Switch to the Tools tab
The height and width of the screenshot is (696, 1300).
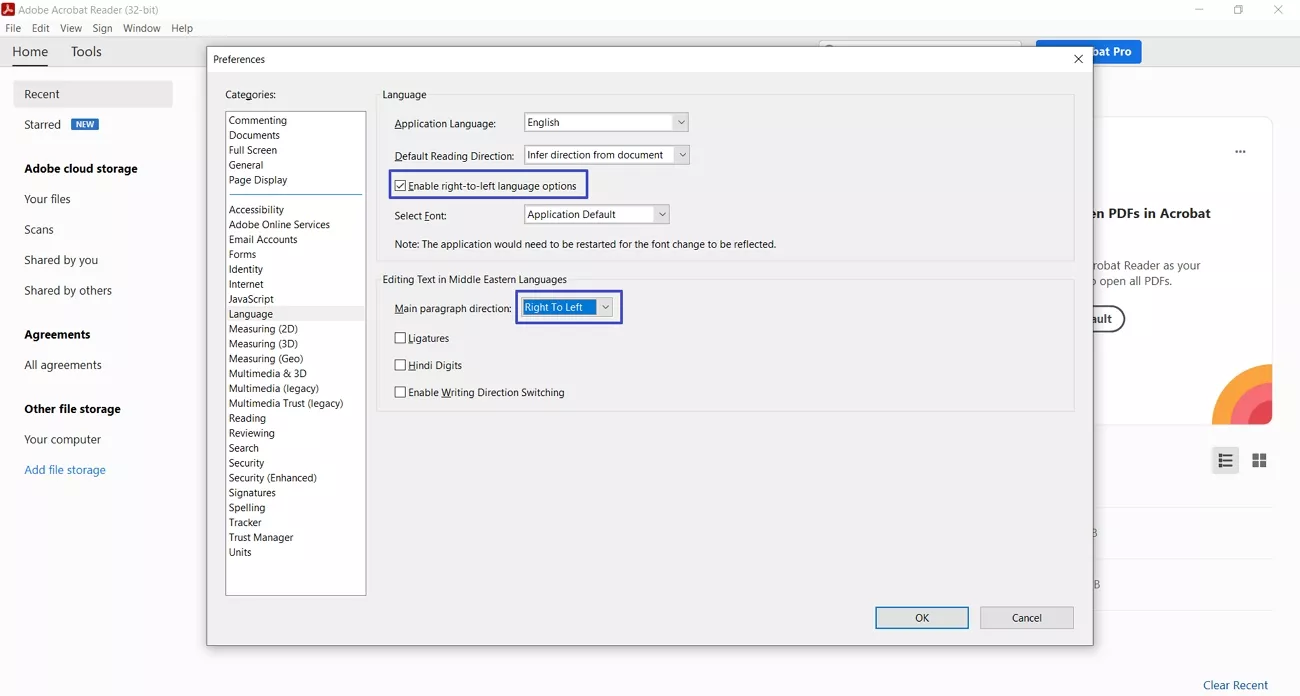click(x=85, y=51)
